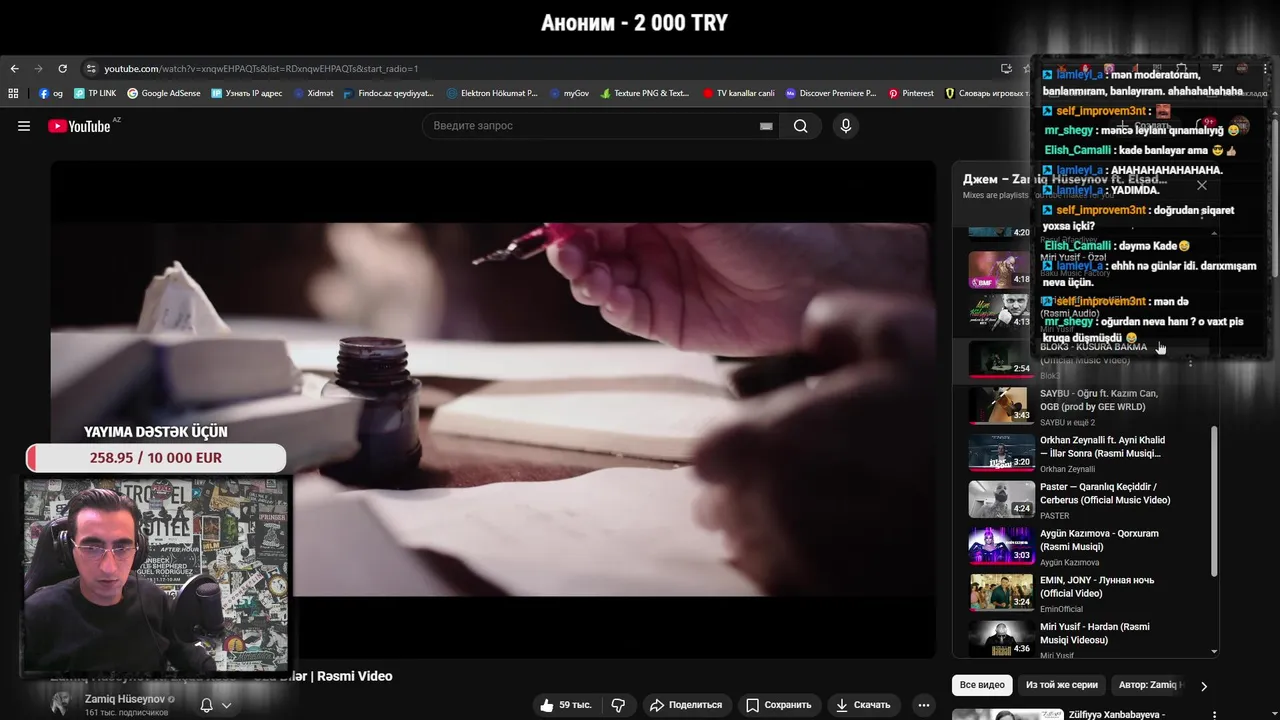Open the TV kanallar canli bookmark
Image resolution: width=1280 pixels, height=720 pixels.
pyautogui.click(x=739, y=93)
